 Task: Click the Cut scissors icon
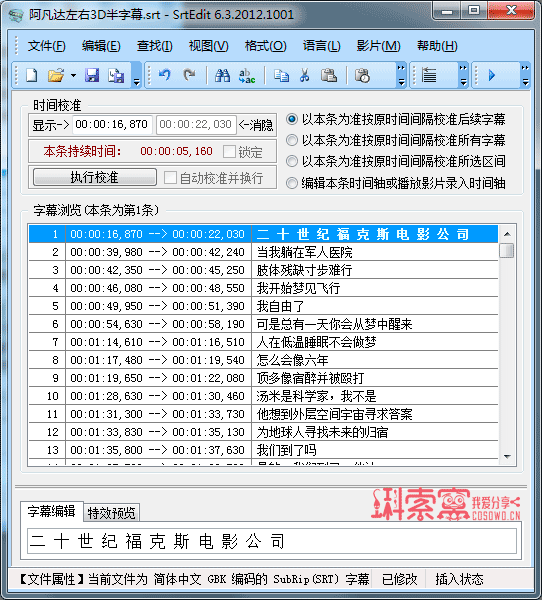pos(304,75)
